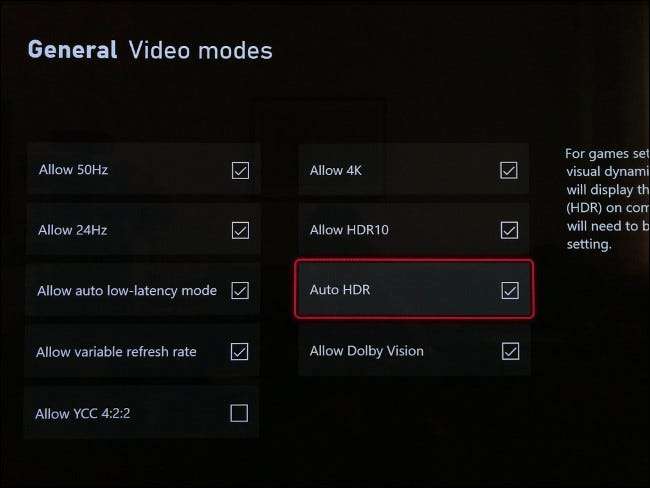Screen dimensions: 650x488
Task: Enable the Allow YCC 4:2:2 checkbox
Action: click(x=239, y=413)
